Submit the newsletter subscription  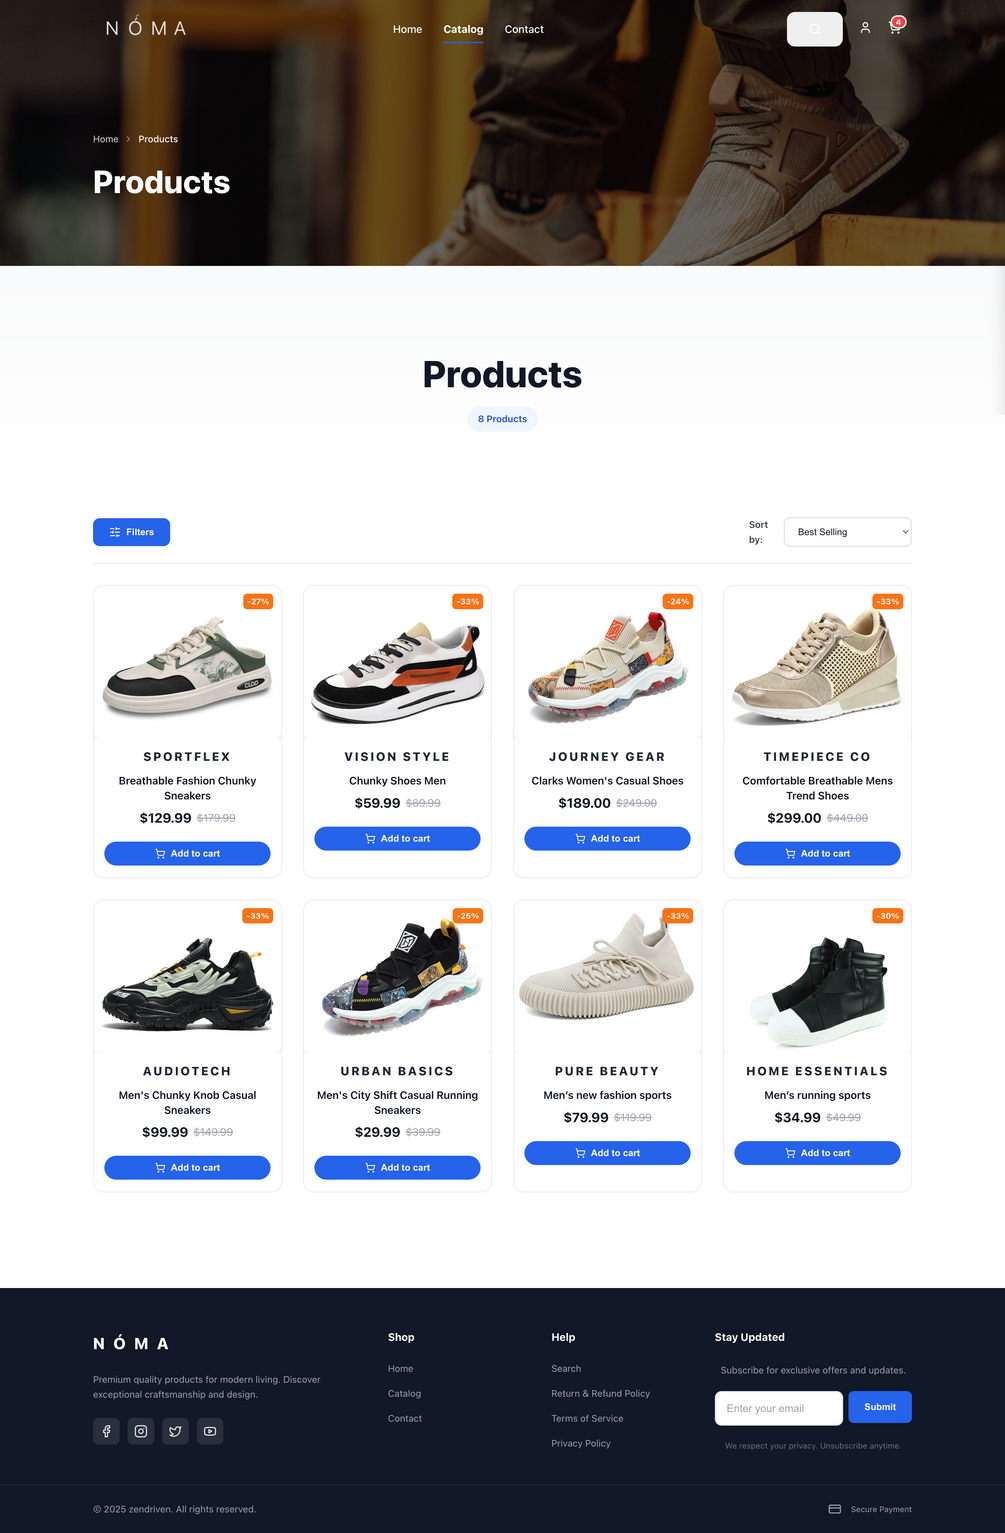point(880,1407)
